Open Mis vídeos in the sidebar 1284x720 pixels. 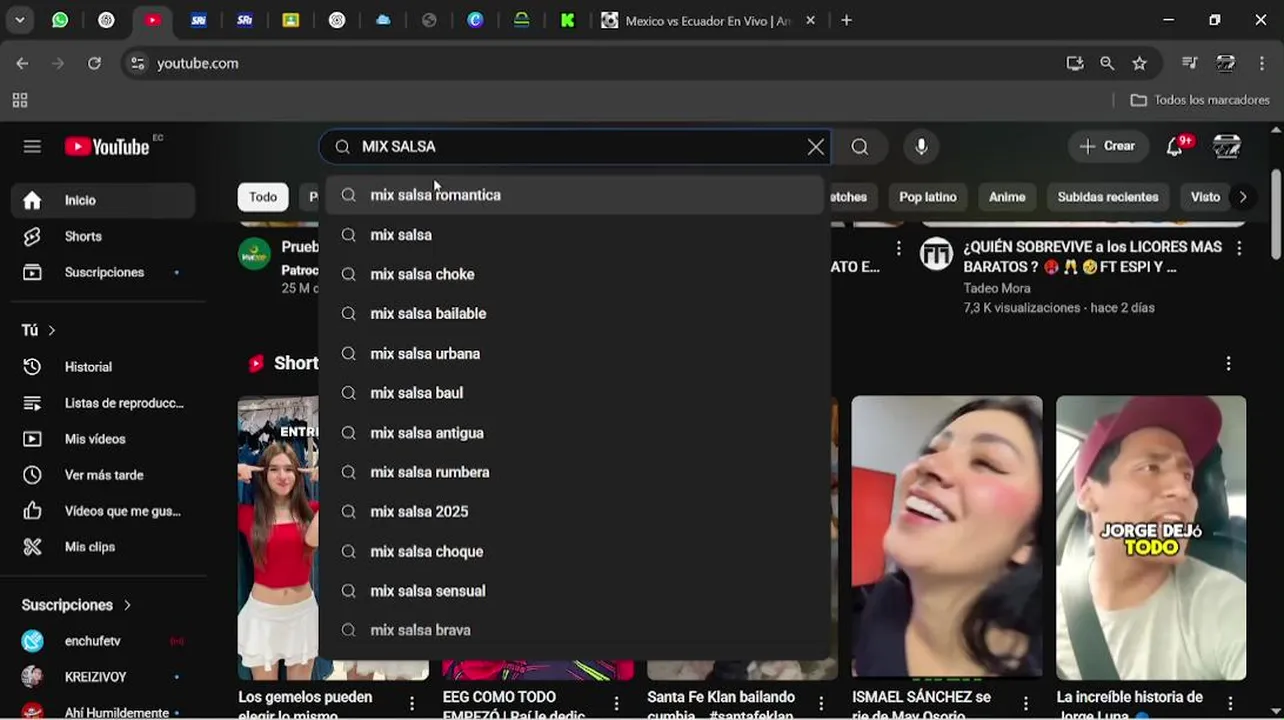[103, 439]
